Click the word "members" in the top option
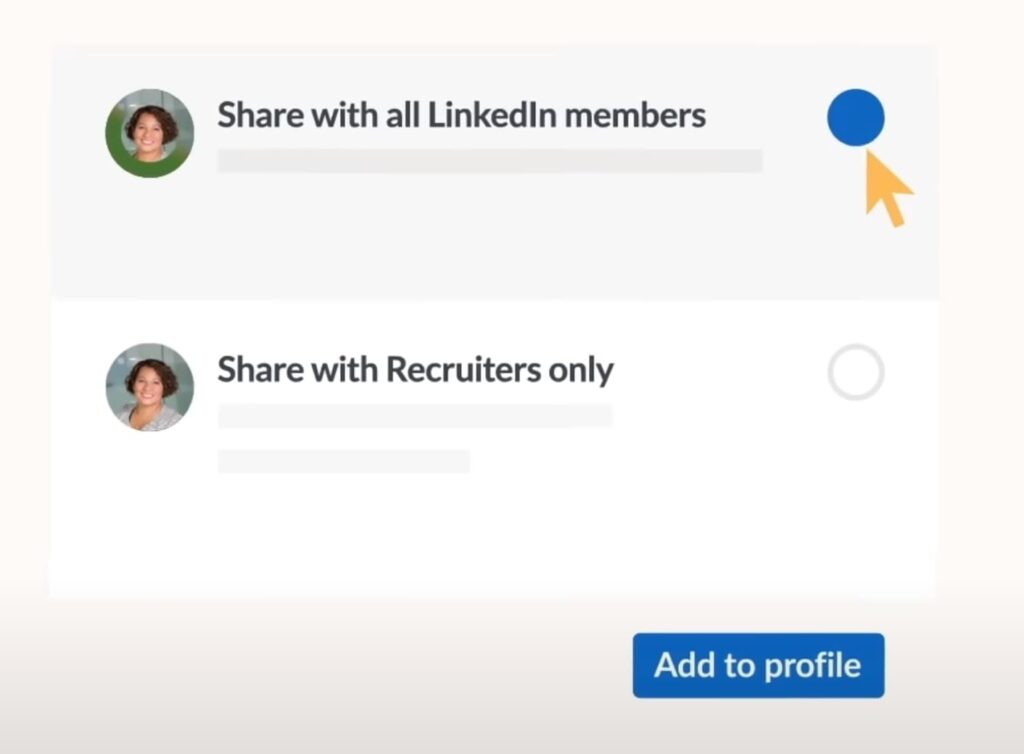Screen dimensions: 1024x754 (x=635, y=116)
